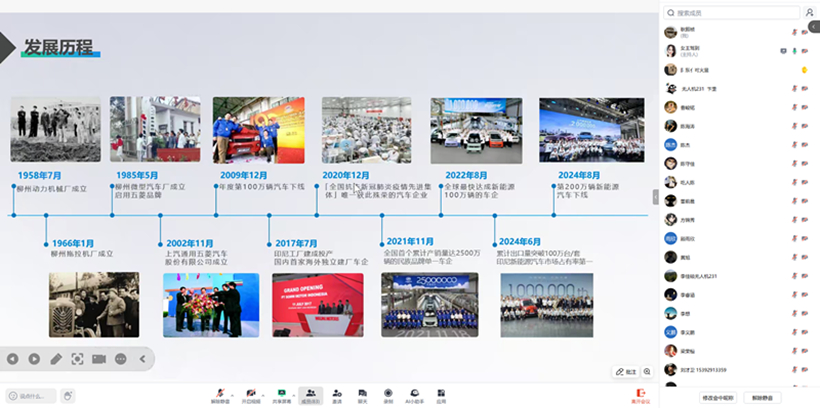Unmute microphone with 解除静音 button
The width and height of the screenshot is (820, 408).
220,396
